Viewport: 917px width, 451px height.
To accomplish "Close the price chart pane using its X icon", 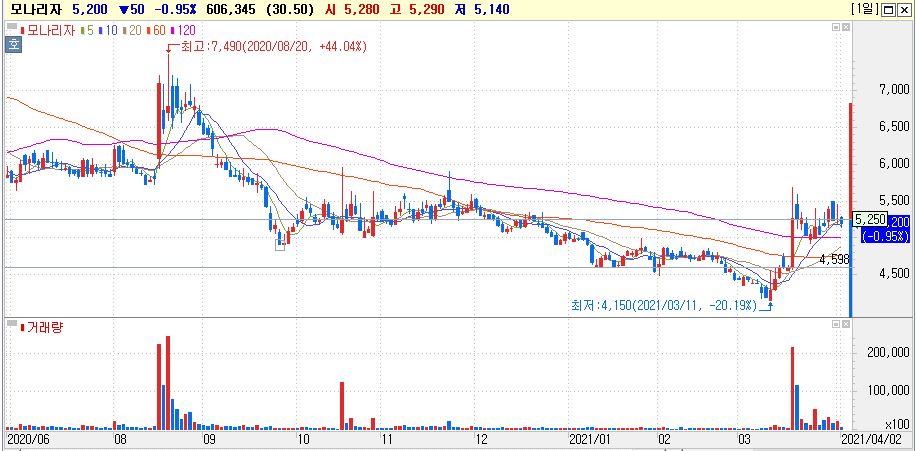I will point(846,27).
